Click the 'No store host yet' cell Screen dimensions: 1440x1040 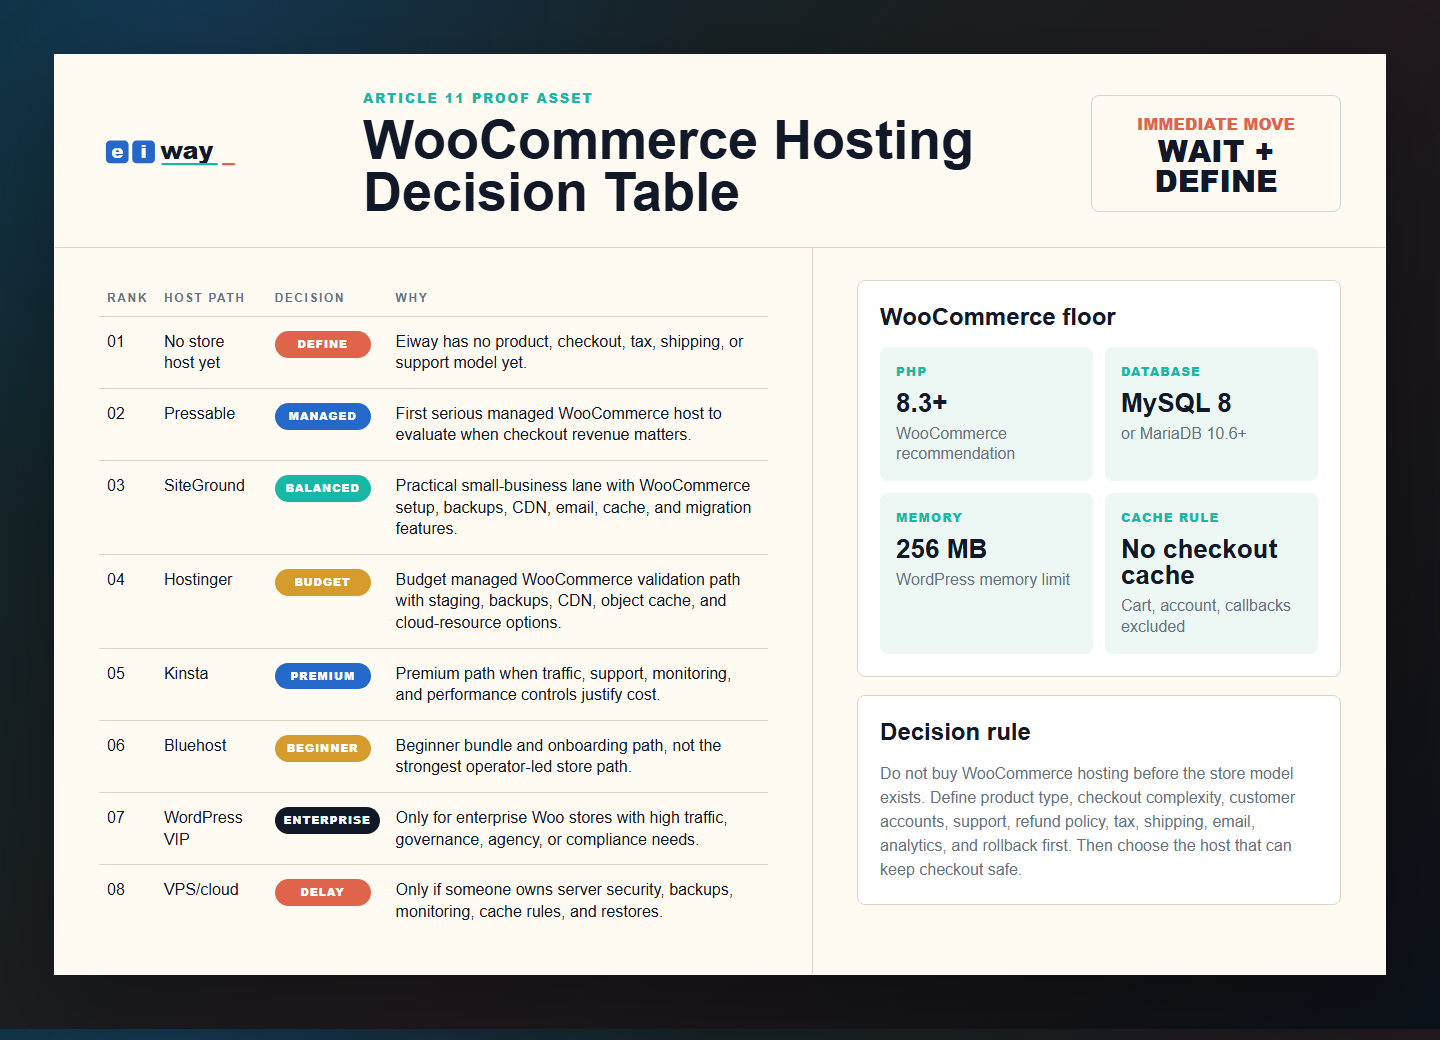194,352
